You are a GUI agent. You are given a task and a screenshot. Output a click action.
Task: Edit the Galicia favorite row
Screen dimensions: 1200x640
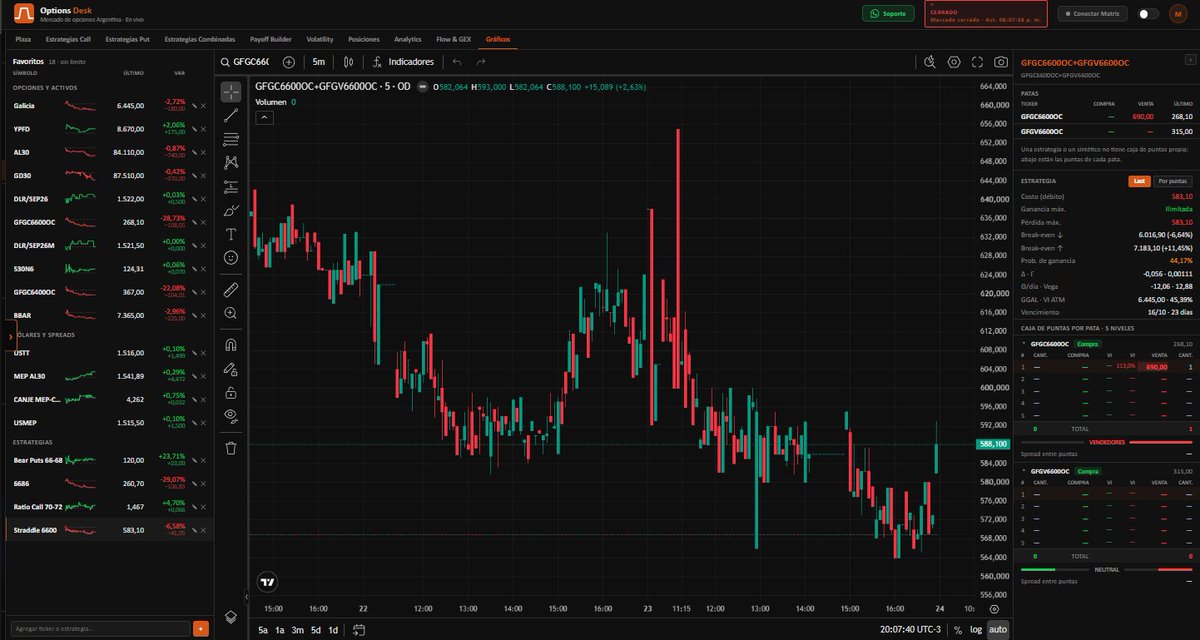coord(193,105)
